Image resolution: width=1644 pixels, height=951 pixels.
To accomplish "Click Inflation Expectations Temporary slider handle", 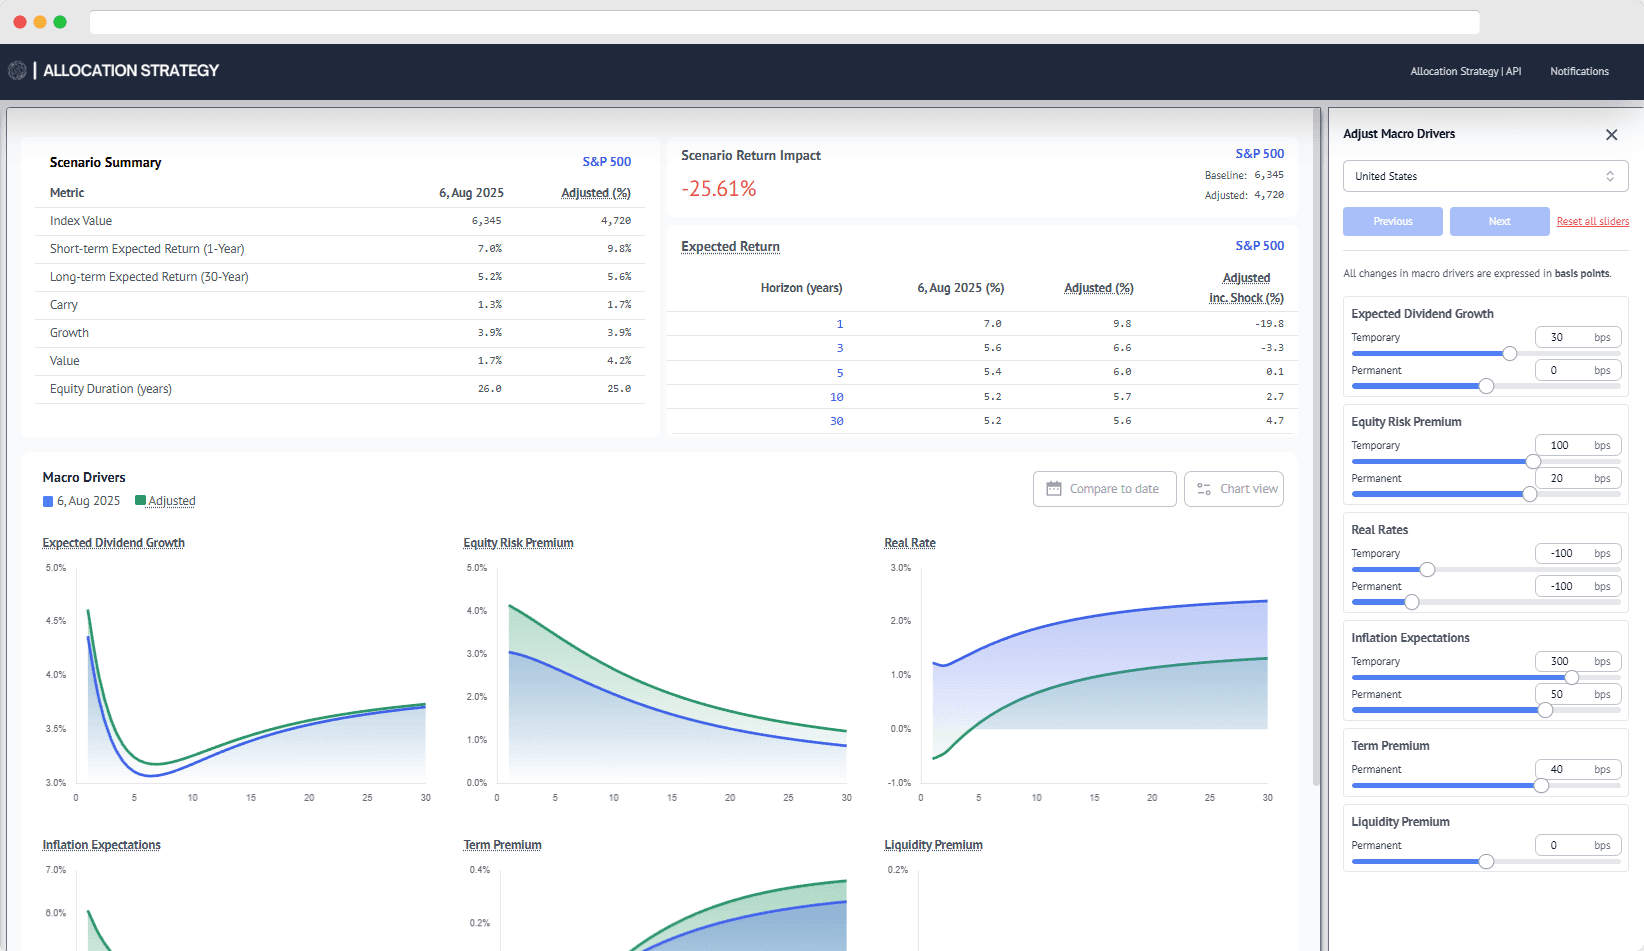I will (x=1571, y=677).
